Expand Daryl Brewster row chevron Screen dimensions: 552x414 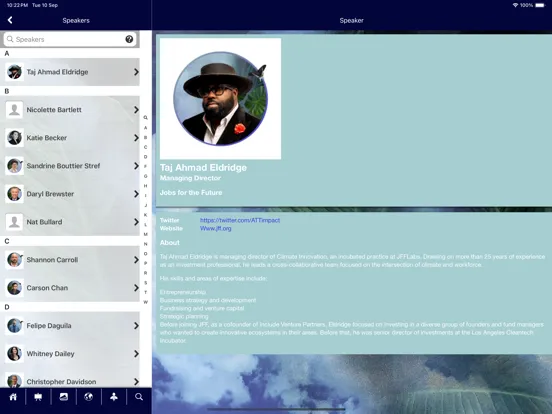tap(136, 194)
